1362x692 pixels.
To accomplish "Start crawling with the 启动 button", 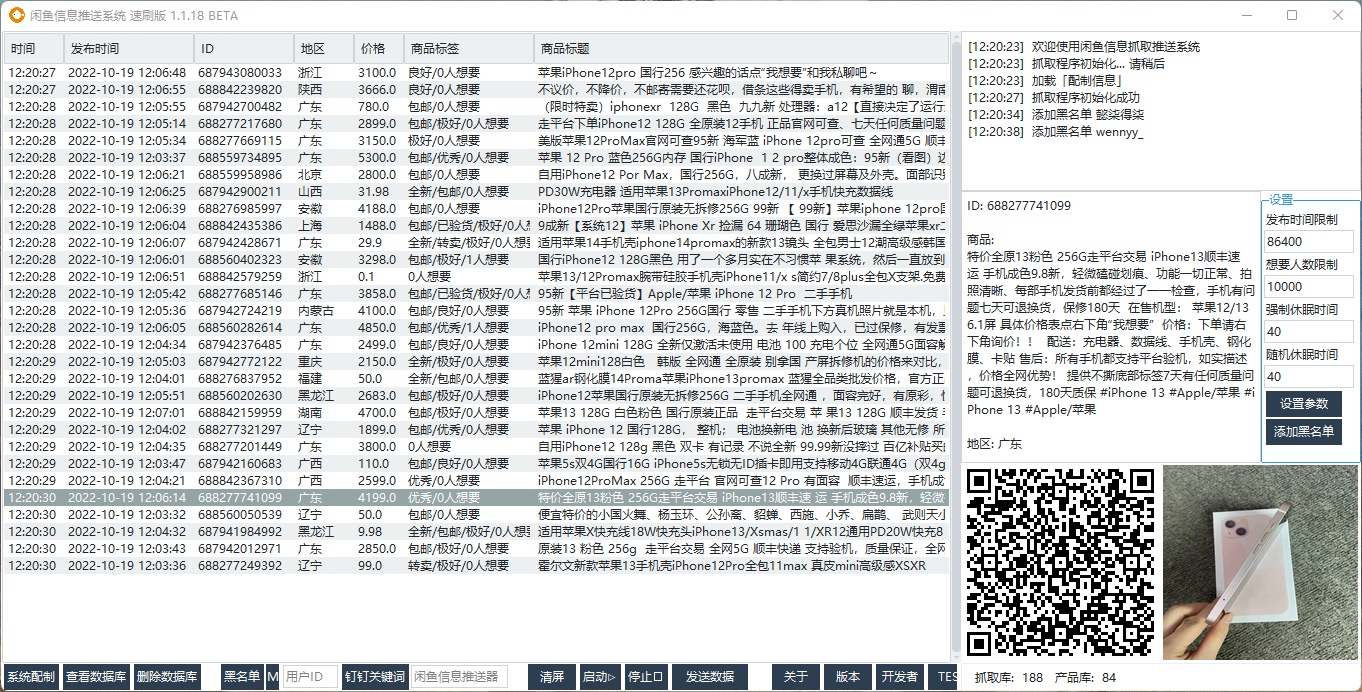I will pyautogui.click(x=600, y=677).
